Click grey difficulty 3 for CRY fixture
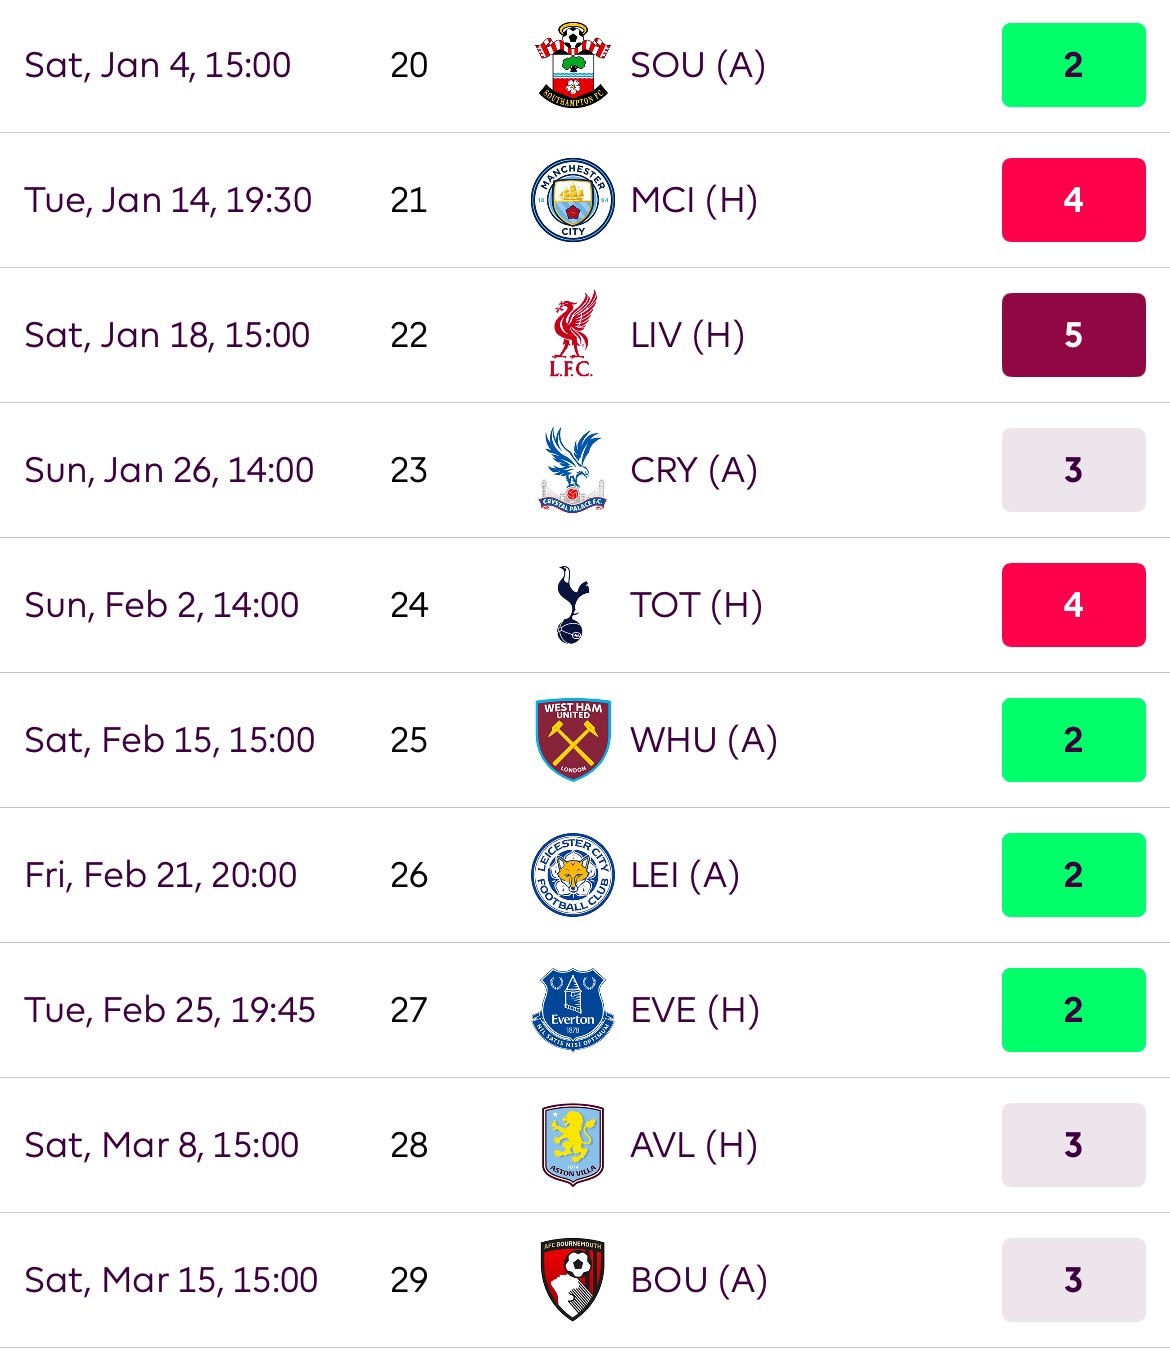 [1073, 470]
